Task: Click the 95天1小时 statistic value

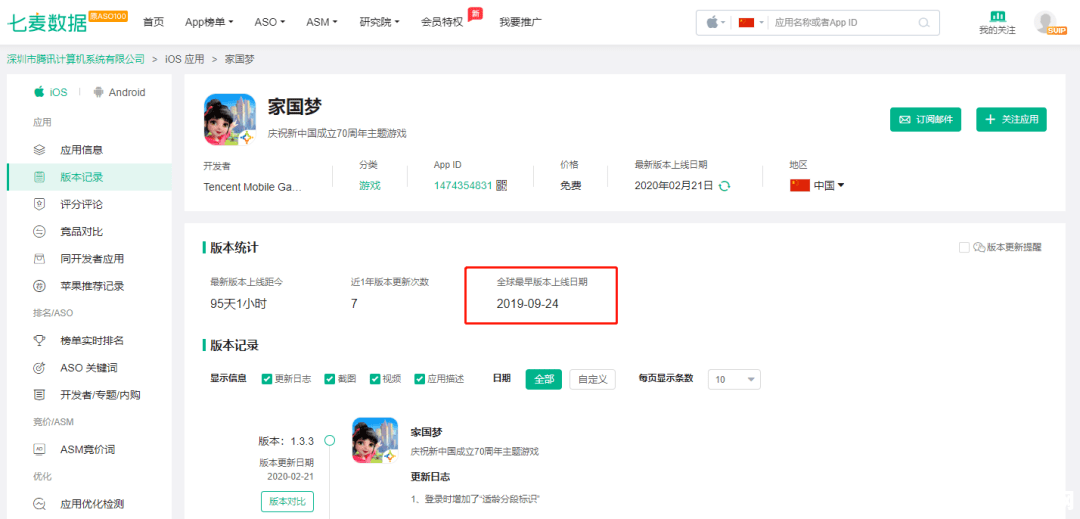Action: point(238,303)
